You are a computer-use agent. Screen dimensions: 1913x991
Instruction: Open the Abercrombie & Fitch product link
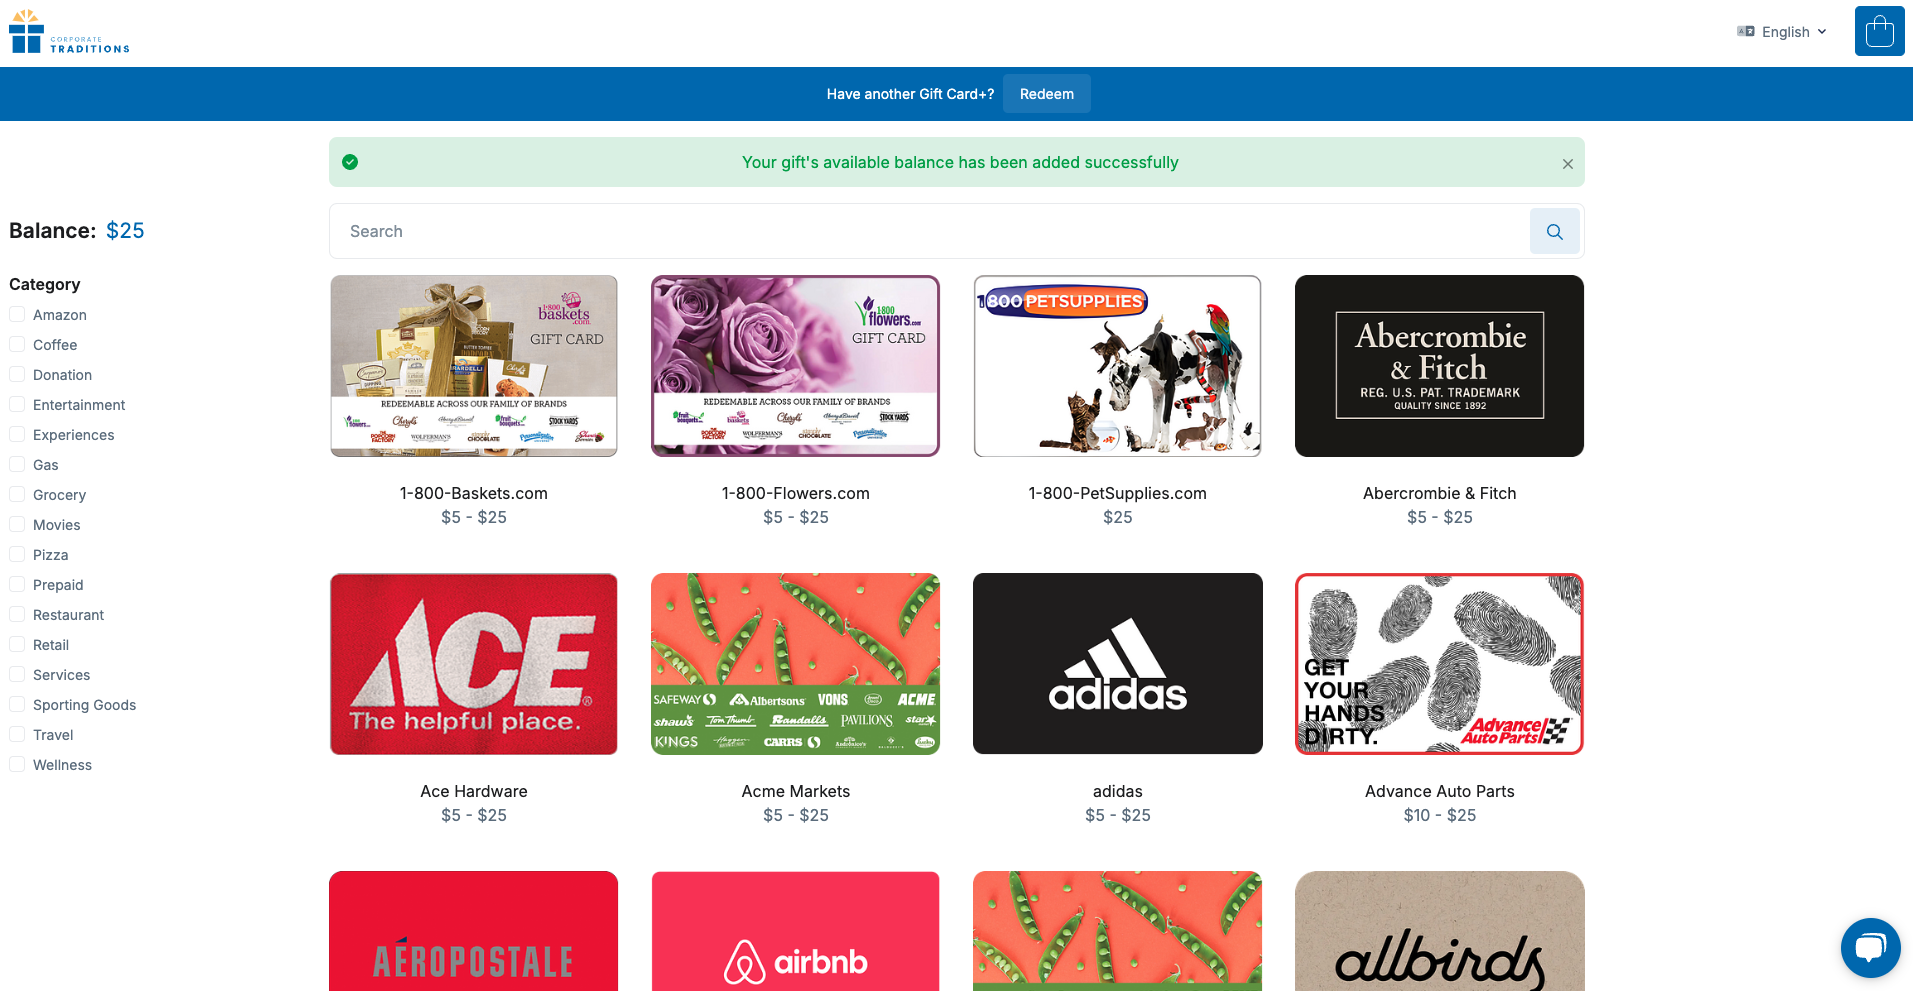(x=1439, y=493)
